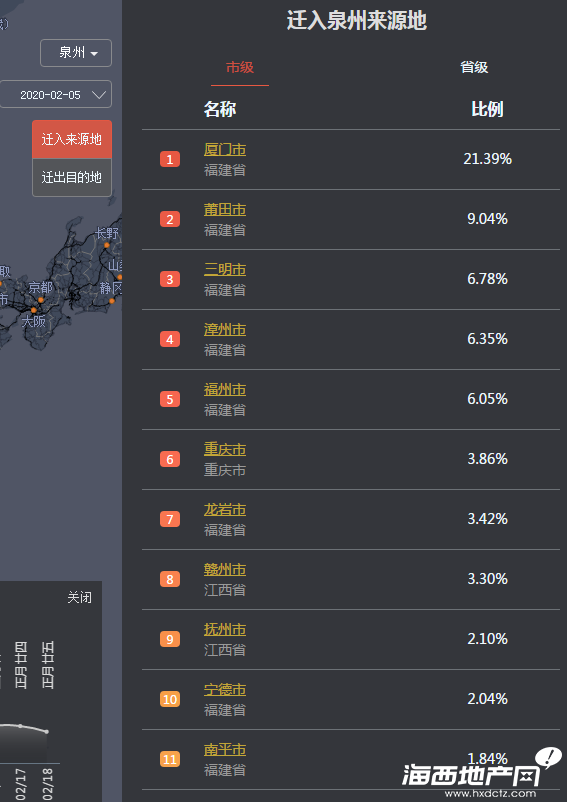Screen dimensions: 567x802
Task: Click the rank 10 badge icon
Action: [x=170, y=699]
